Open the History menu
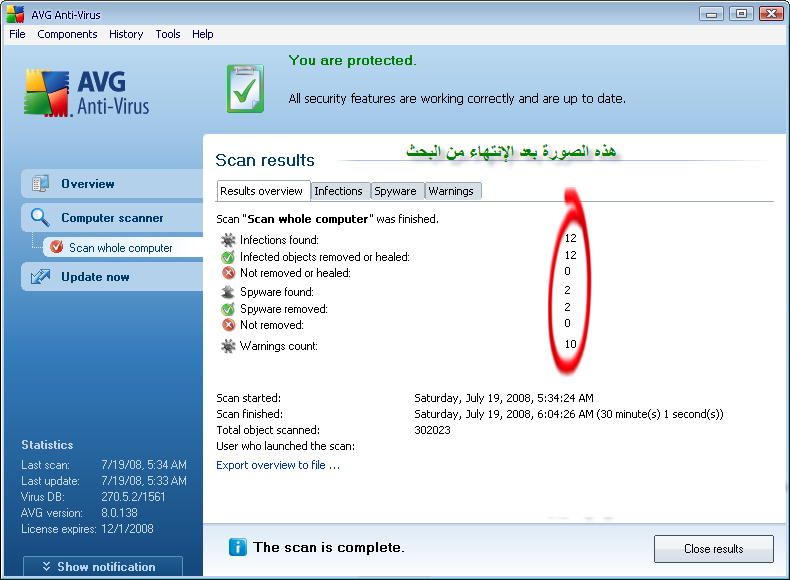Screen dimensions: 790x580 click(x=126, y=34)
